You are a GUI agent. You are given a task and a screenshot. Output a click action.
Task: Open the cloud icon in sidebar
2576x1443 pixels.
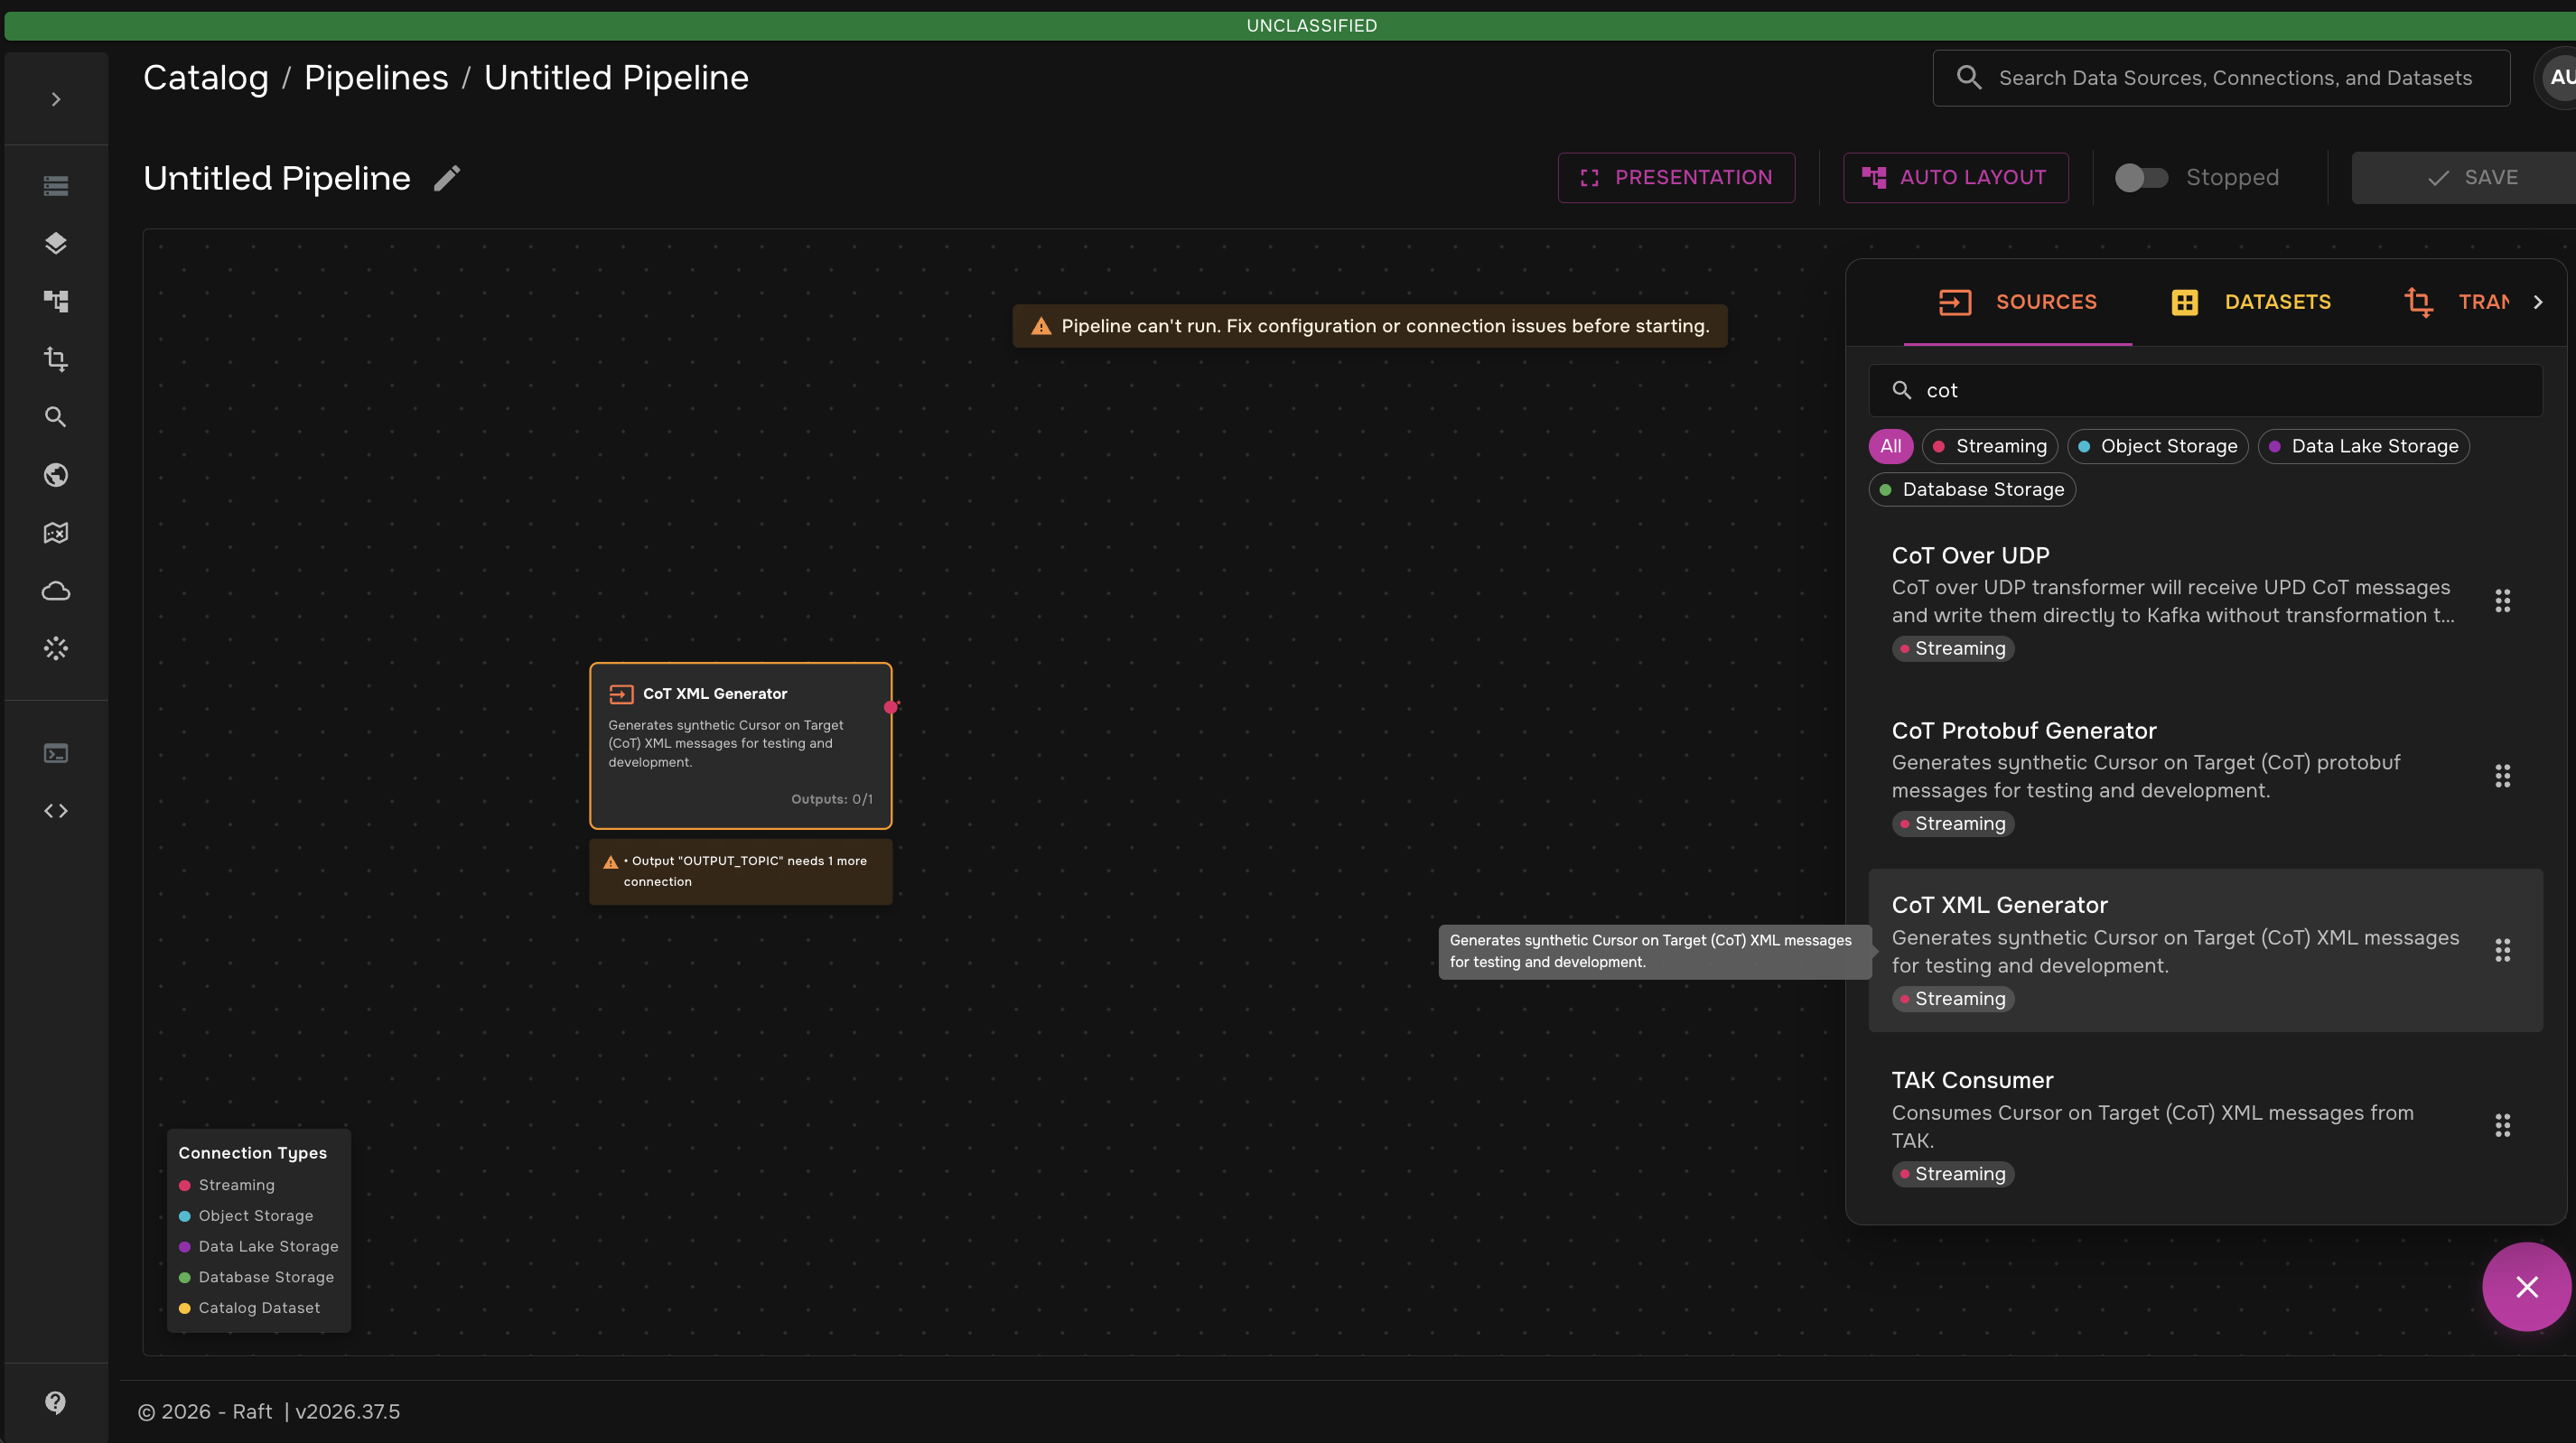pos(56,591)
